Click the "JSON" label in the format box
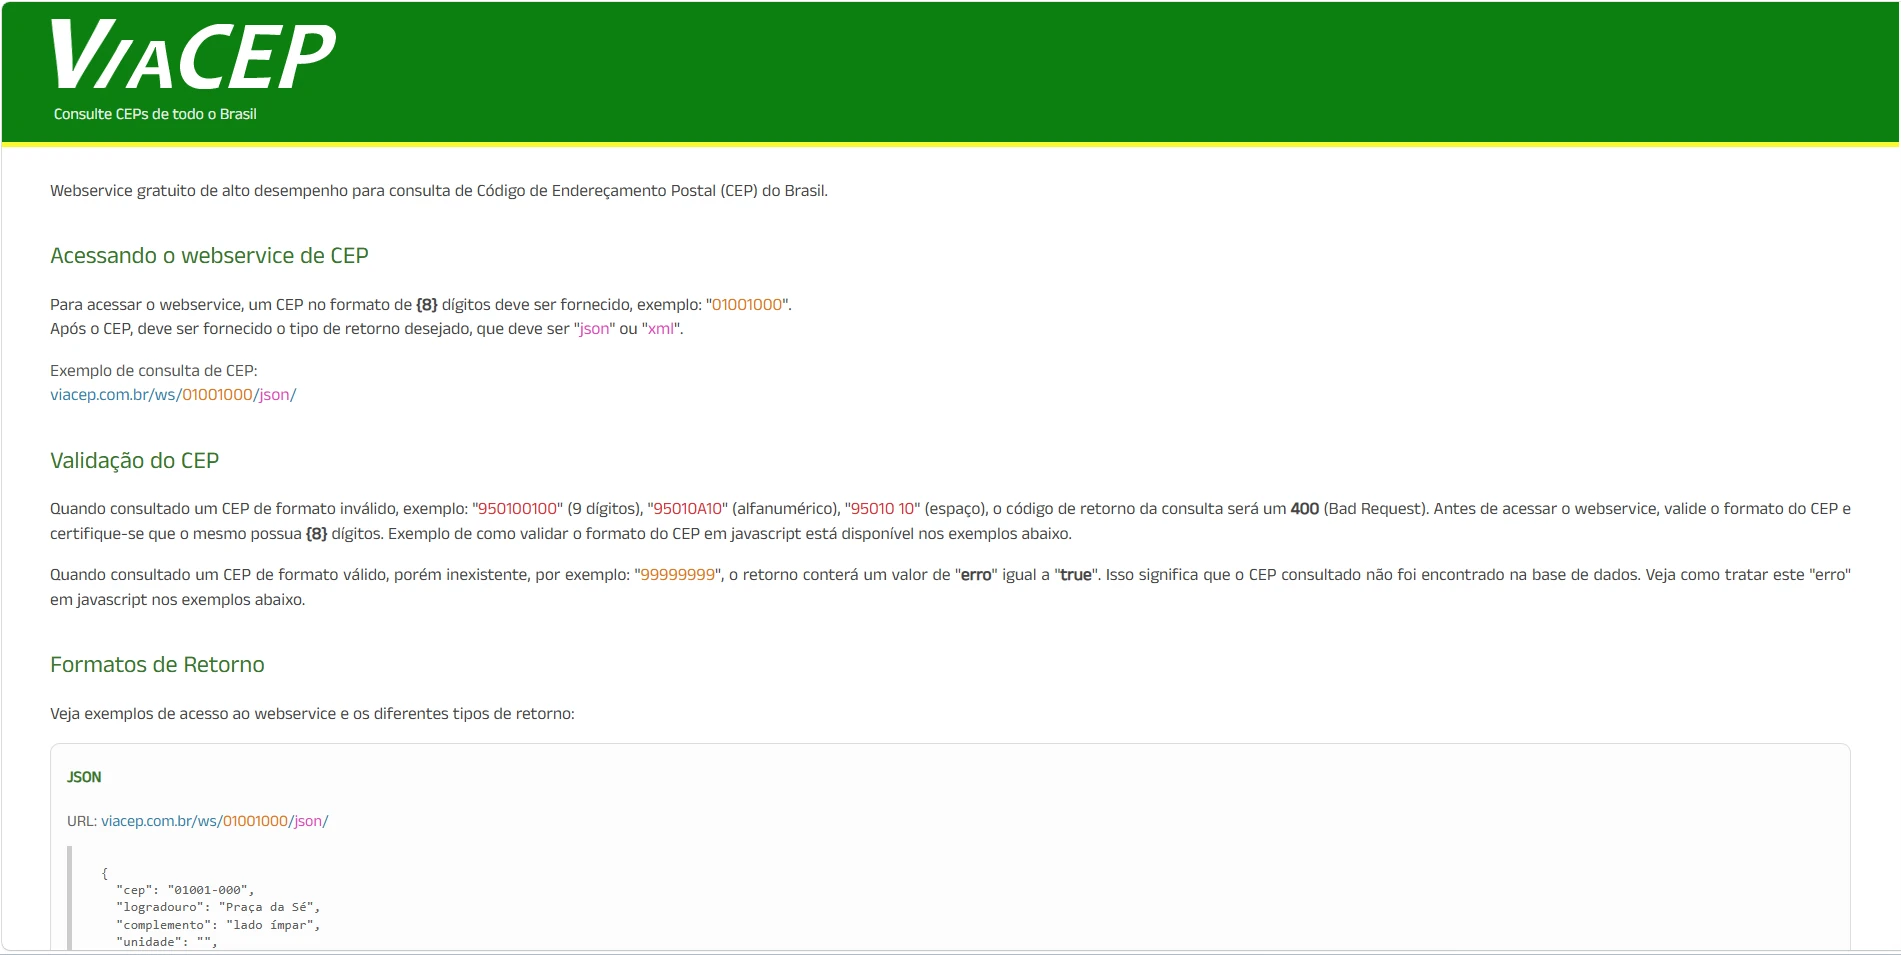Image resolution: width=1901 pixels, height=955 pixels. click(x=84, y=777)
